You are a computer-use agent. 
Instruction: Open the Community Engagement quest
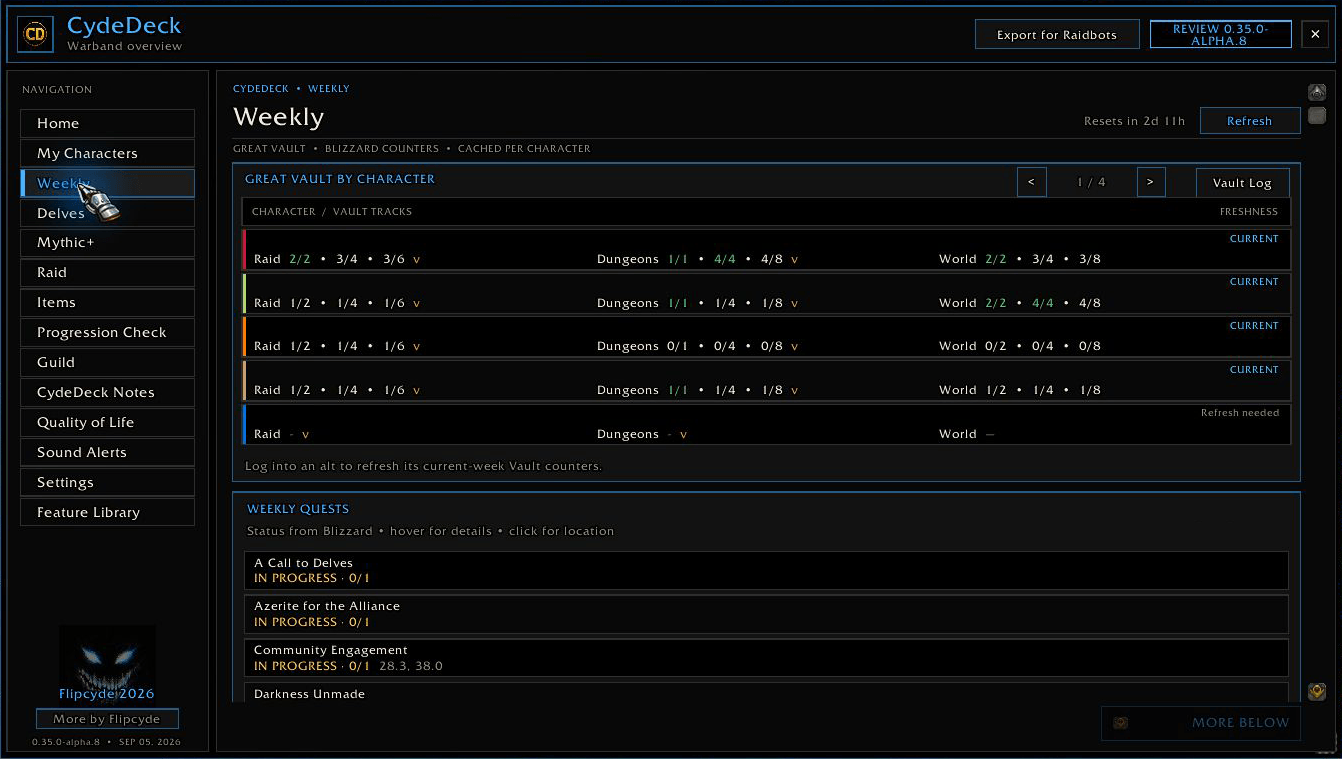766,658
